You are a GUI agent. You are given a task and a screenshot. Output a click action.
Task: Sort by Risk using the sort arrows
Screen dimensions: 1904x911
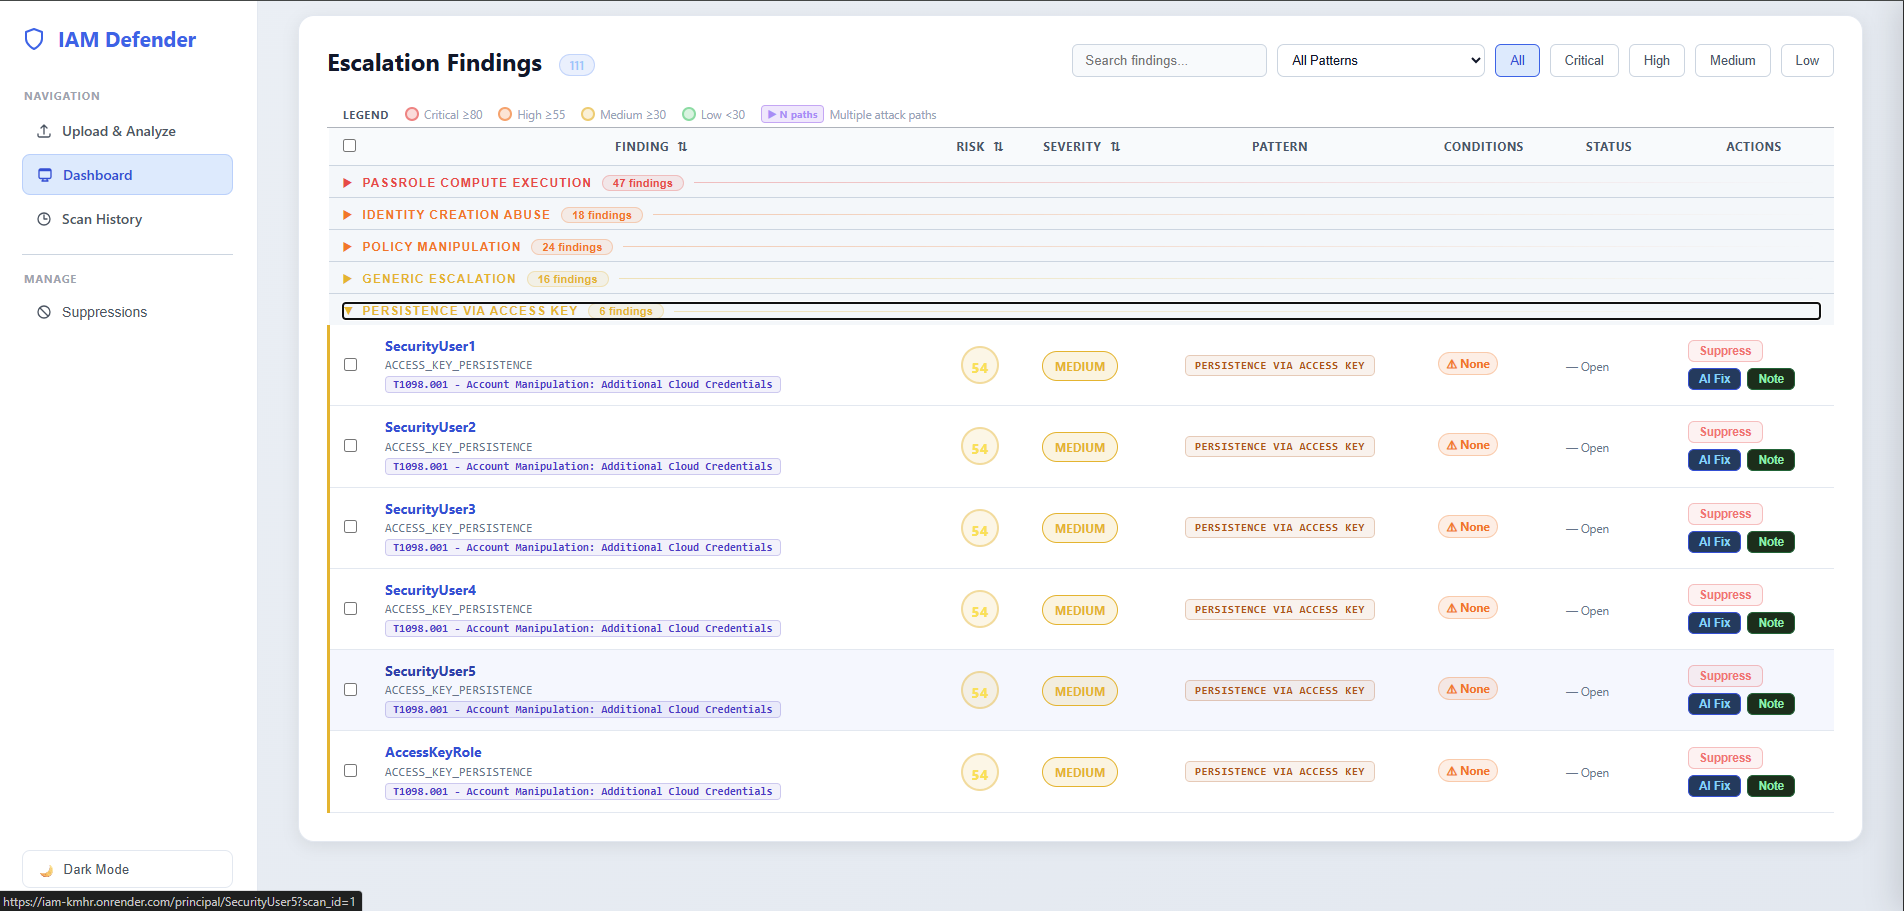(x=998, y=147)
